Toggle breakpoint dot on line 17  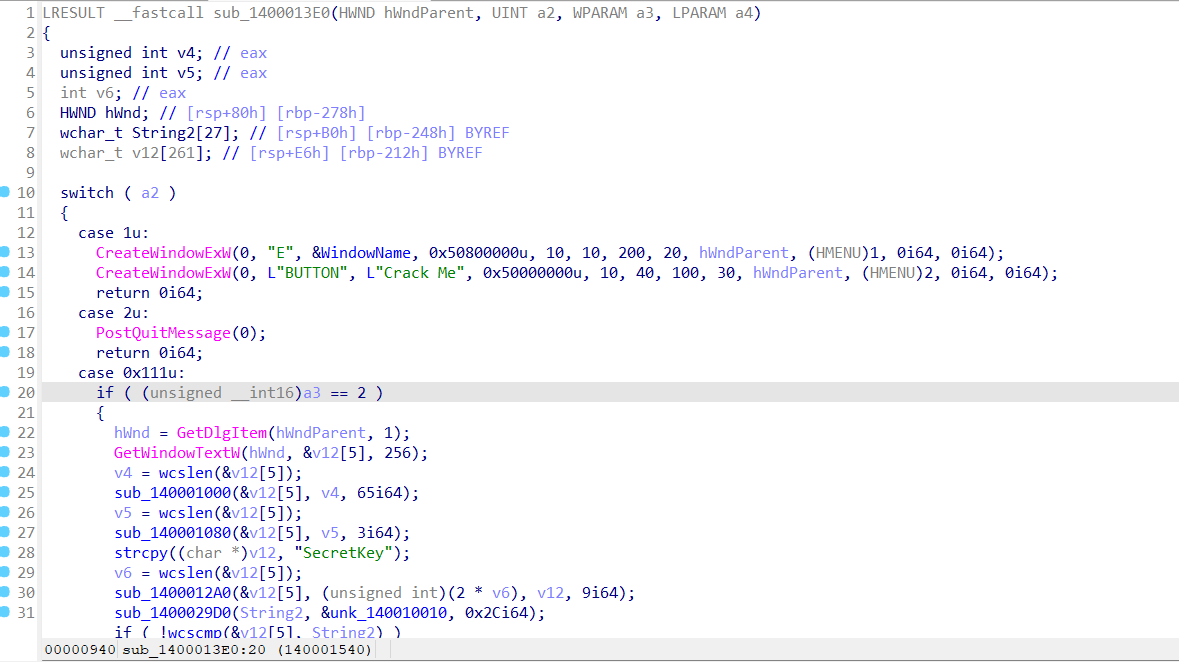[5, 333]
